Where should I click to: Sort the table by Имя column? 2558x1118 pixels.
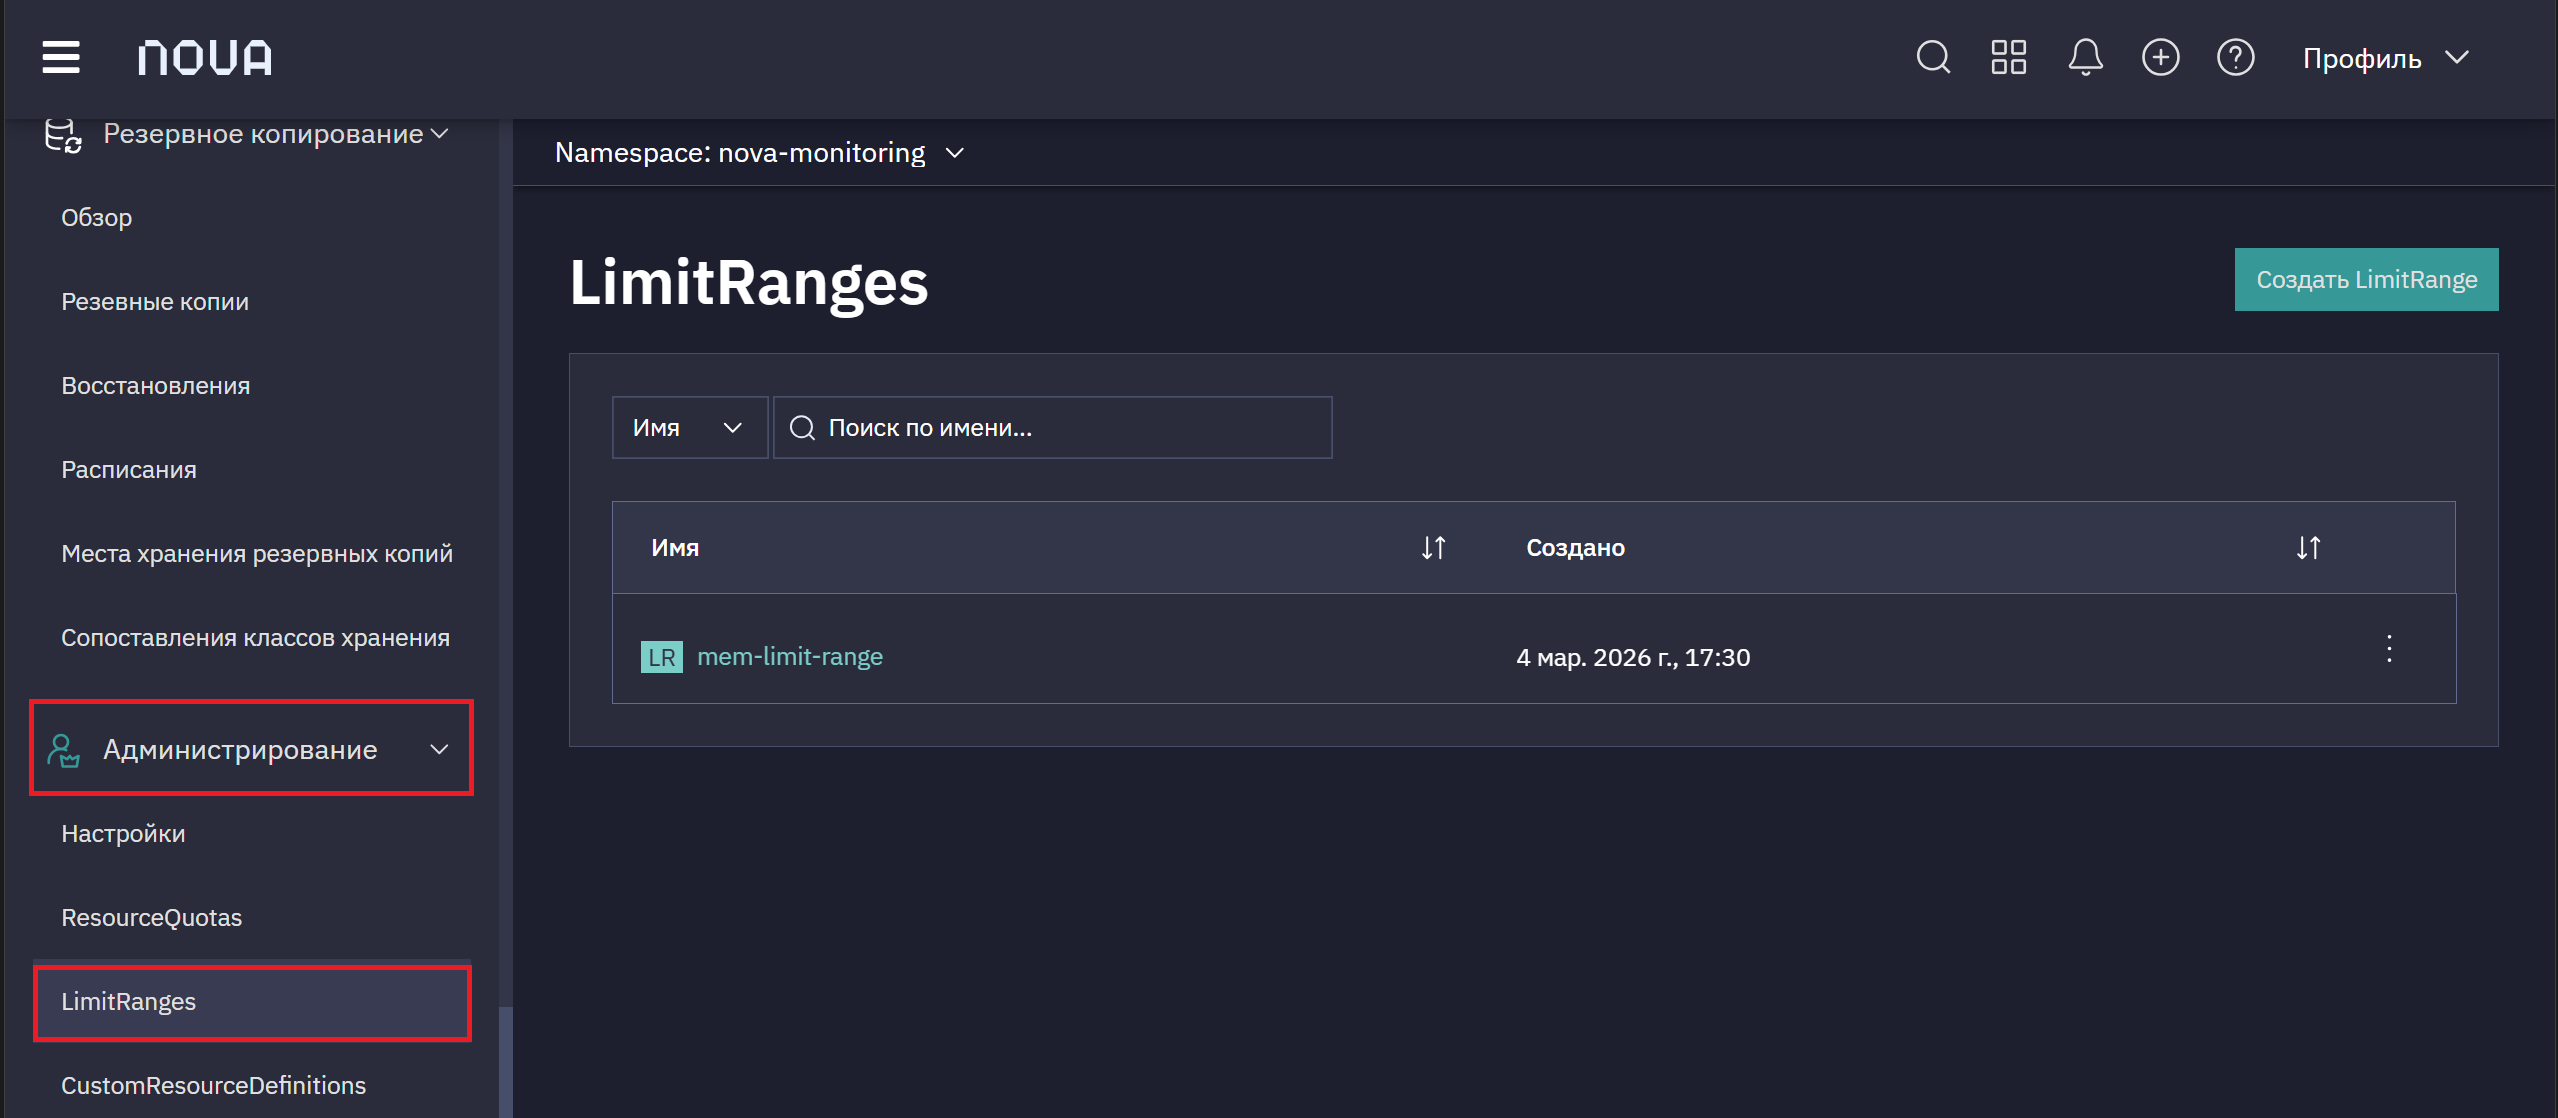(1433, 548)
